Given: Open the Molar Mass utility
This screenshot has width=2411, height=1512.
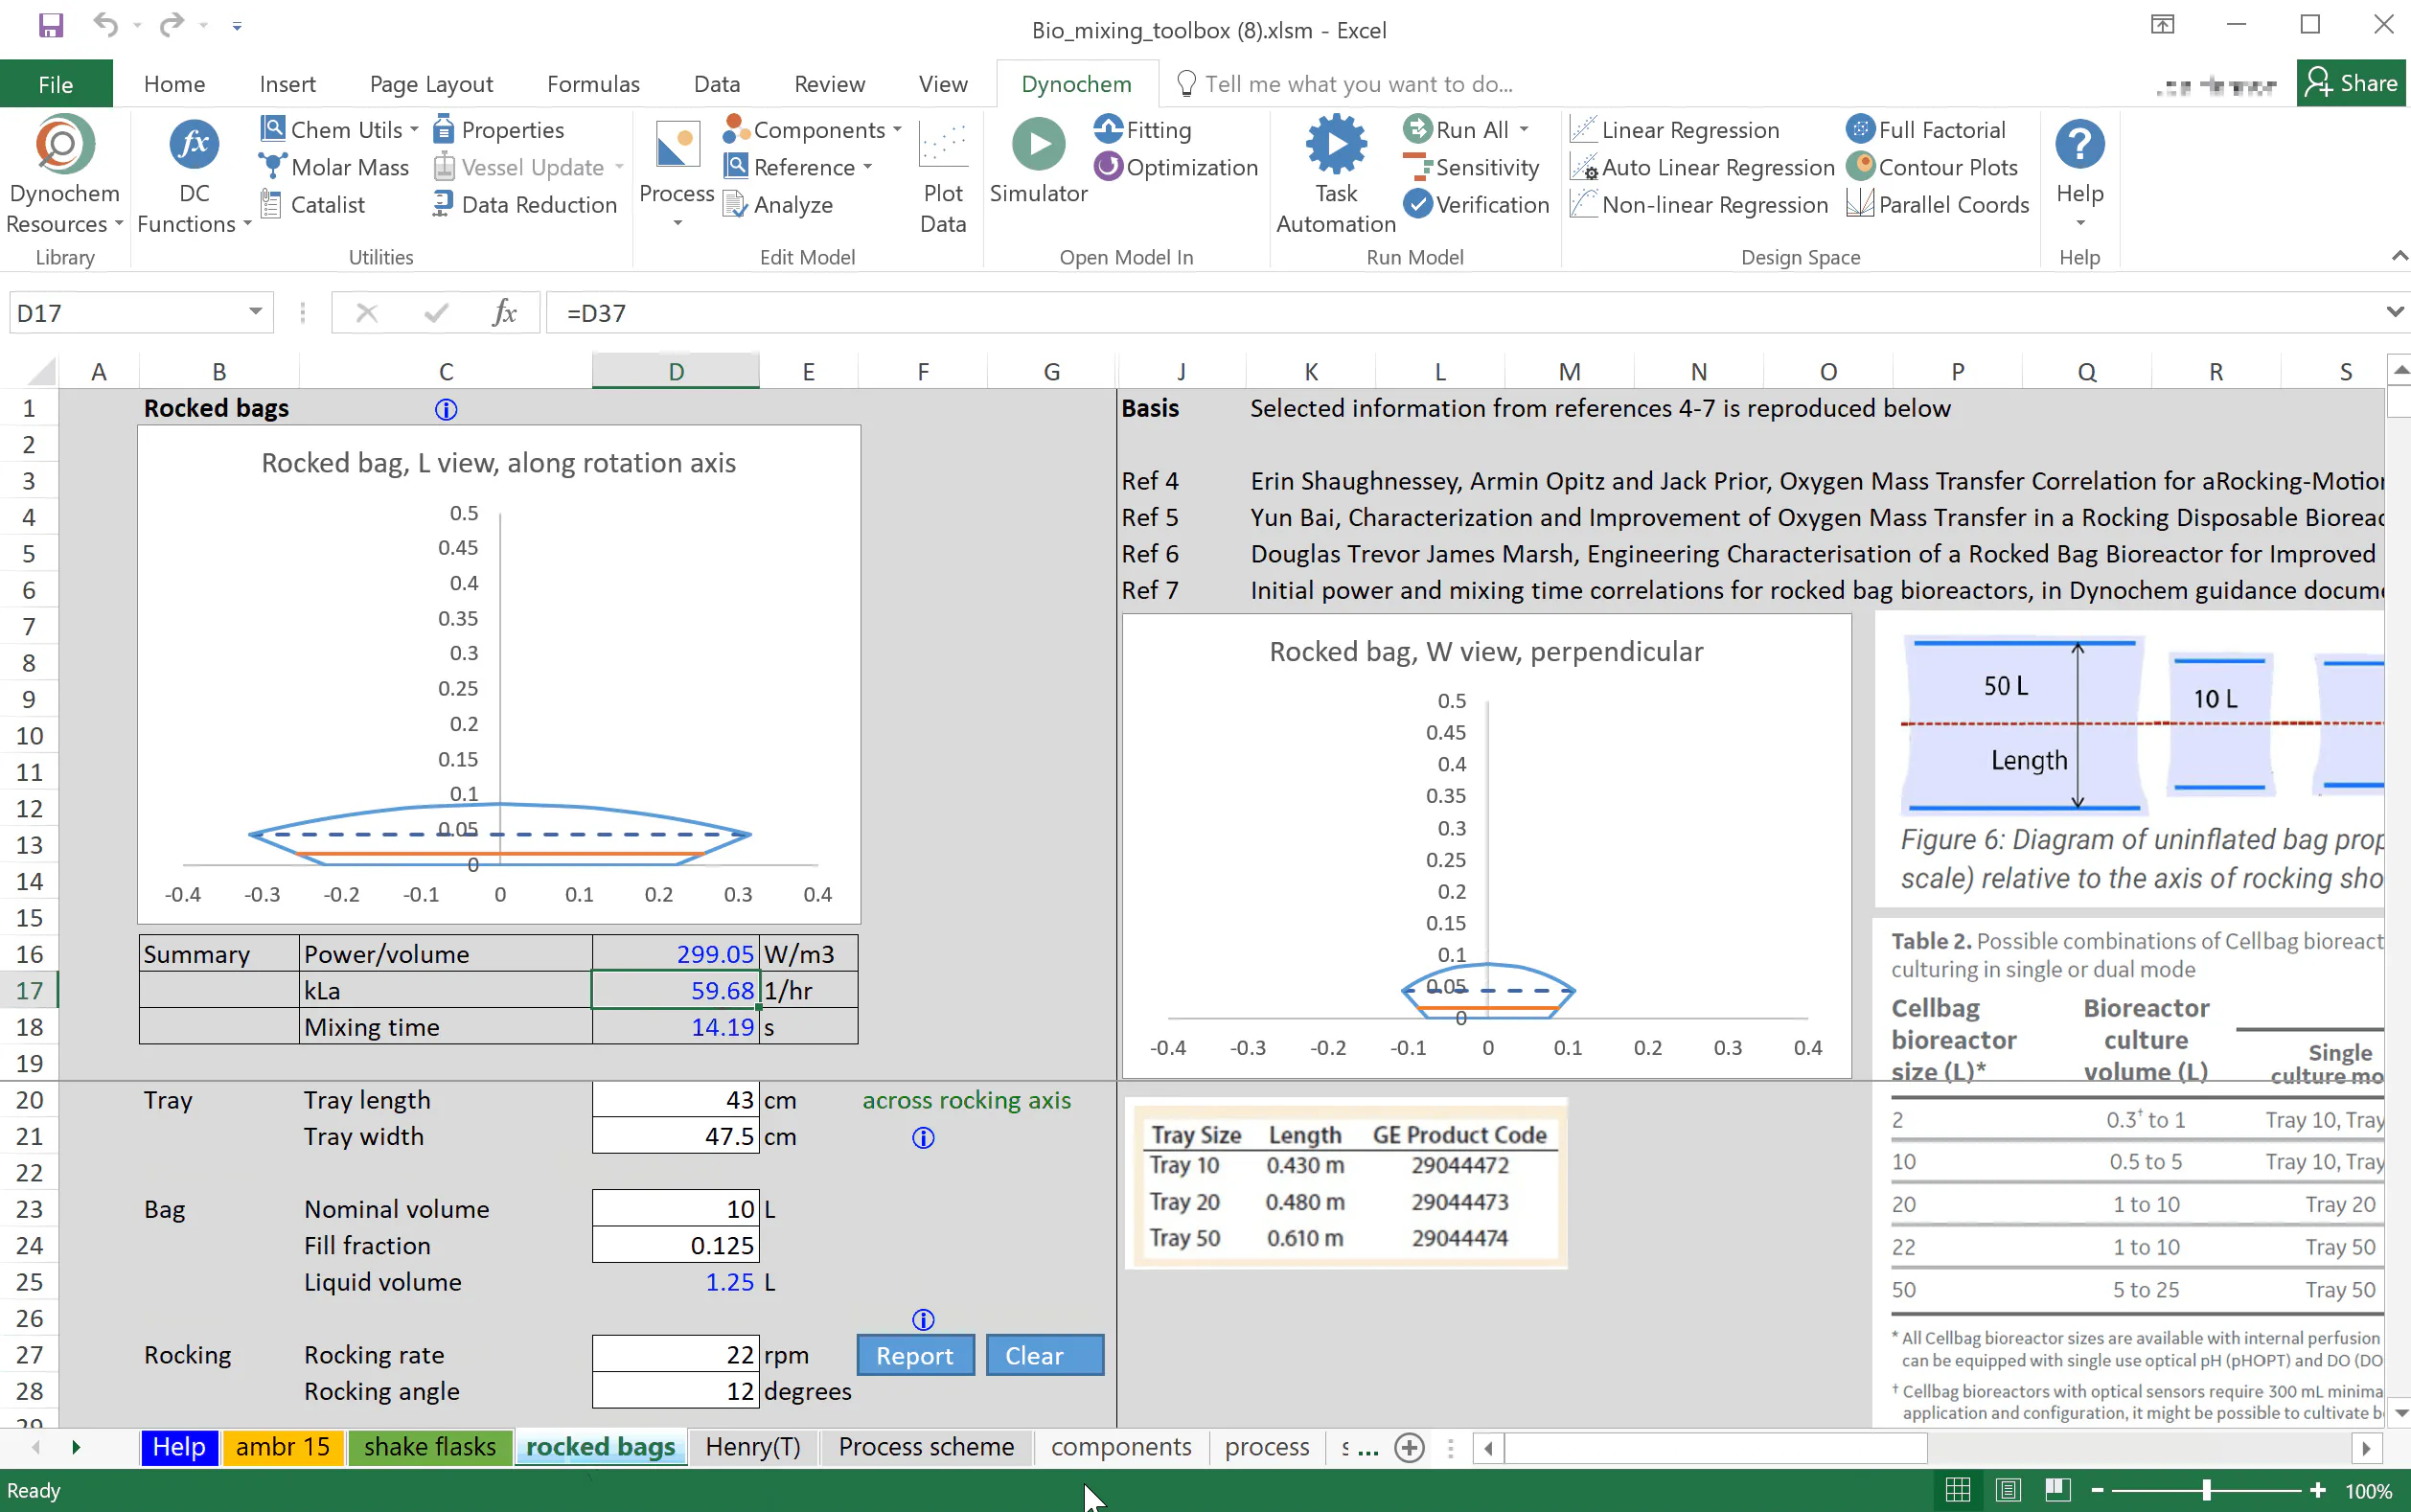Looking at the screenshot, I should (x=334, y=167).
